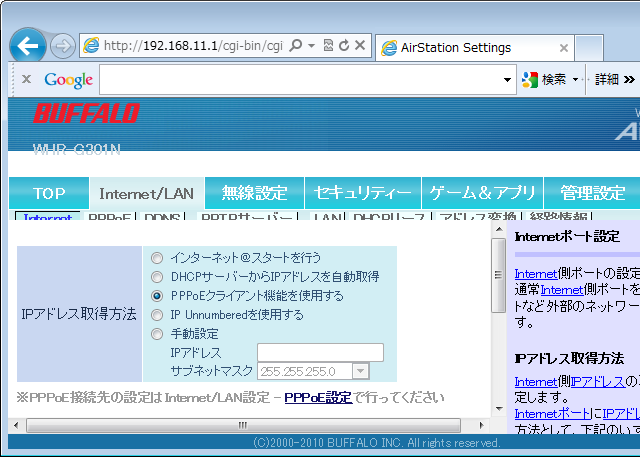Click the Buffalo copyright footer text
Viewport: 640px width, 457px height.
(x=376, y=443)
